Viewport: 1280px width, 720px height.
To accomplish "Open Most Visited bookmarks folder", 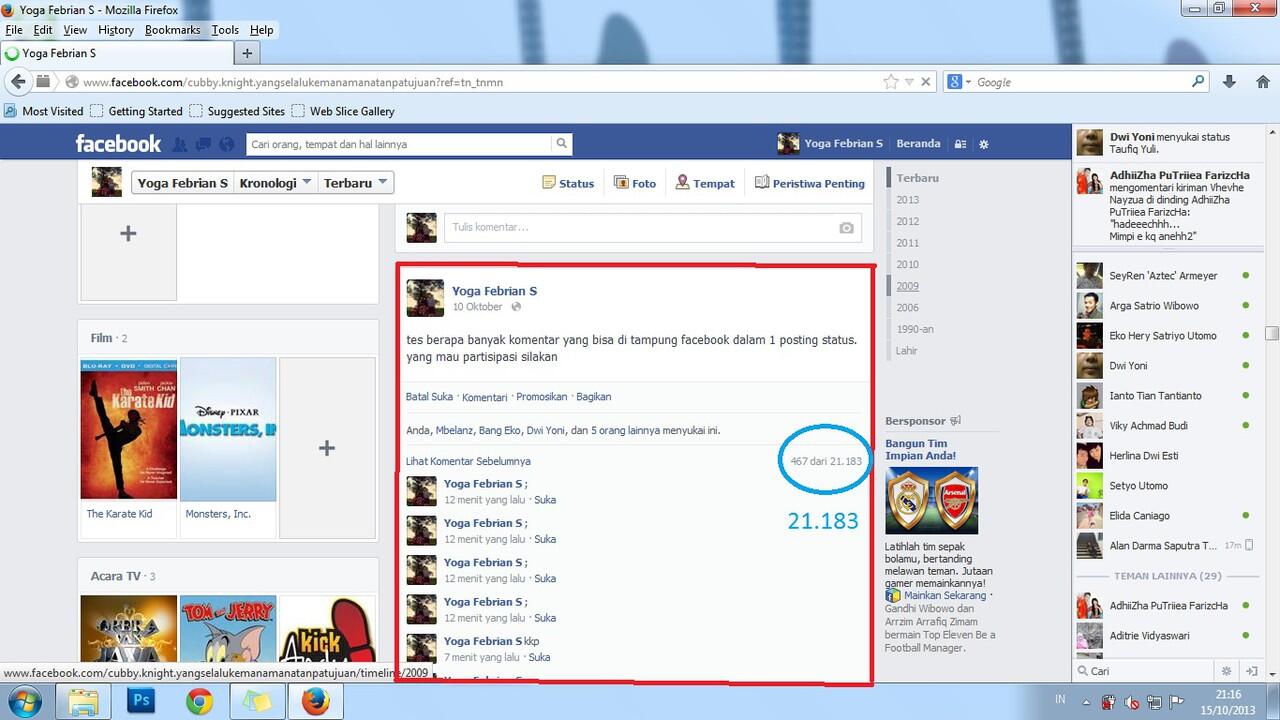I will point(44,111).
